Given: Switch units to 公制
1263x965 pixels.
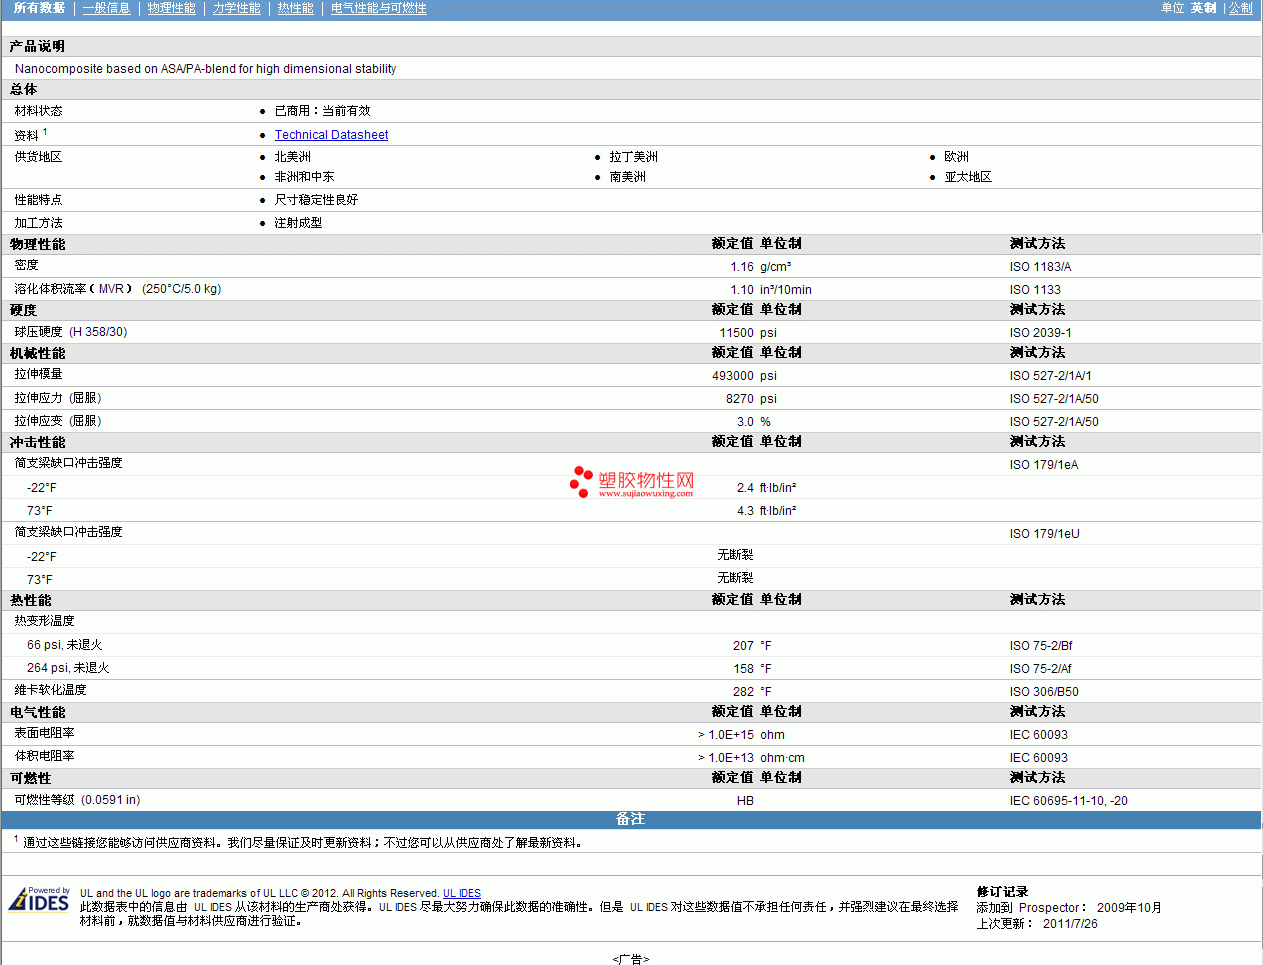Looking at the screenshot, I should click(1240, 8).
